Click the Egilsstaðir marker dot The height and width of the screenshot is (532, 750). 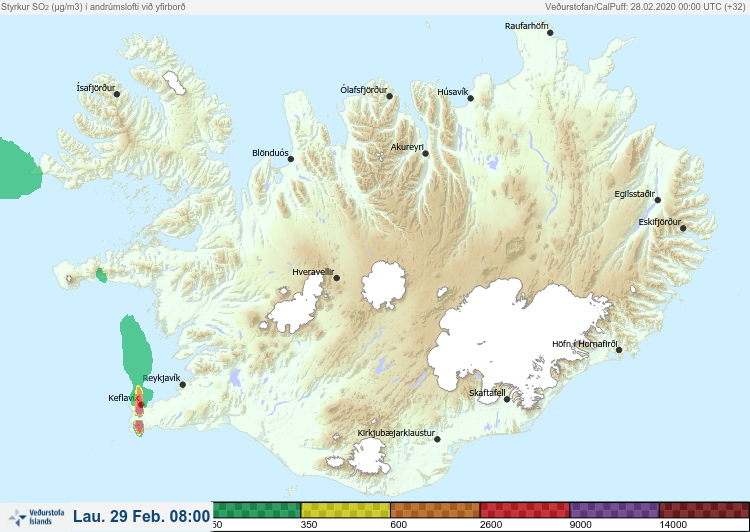pos(658,200)
